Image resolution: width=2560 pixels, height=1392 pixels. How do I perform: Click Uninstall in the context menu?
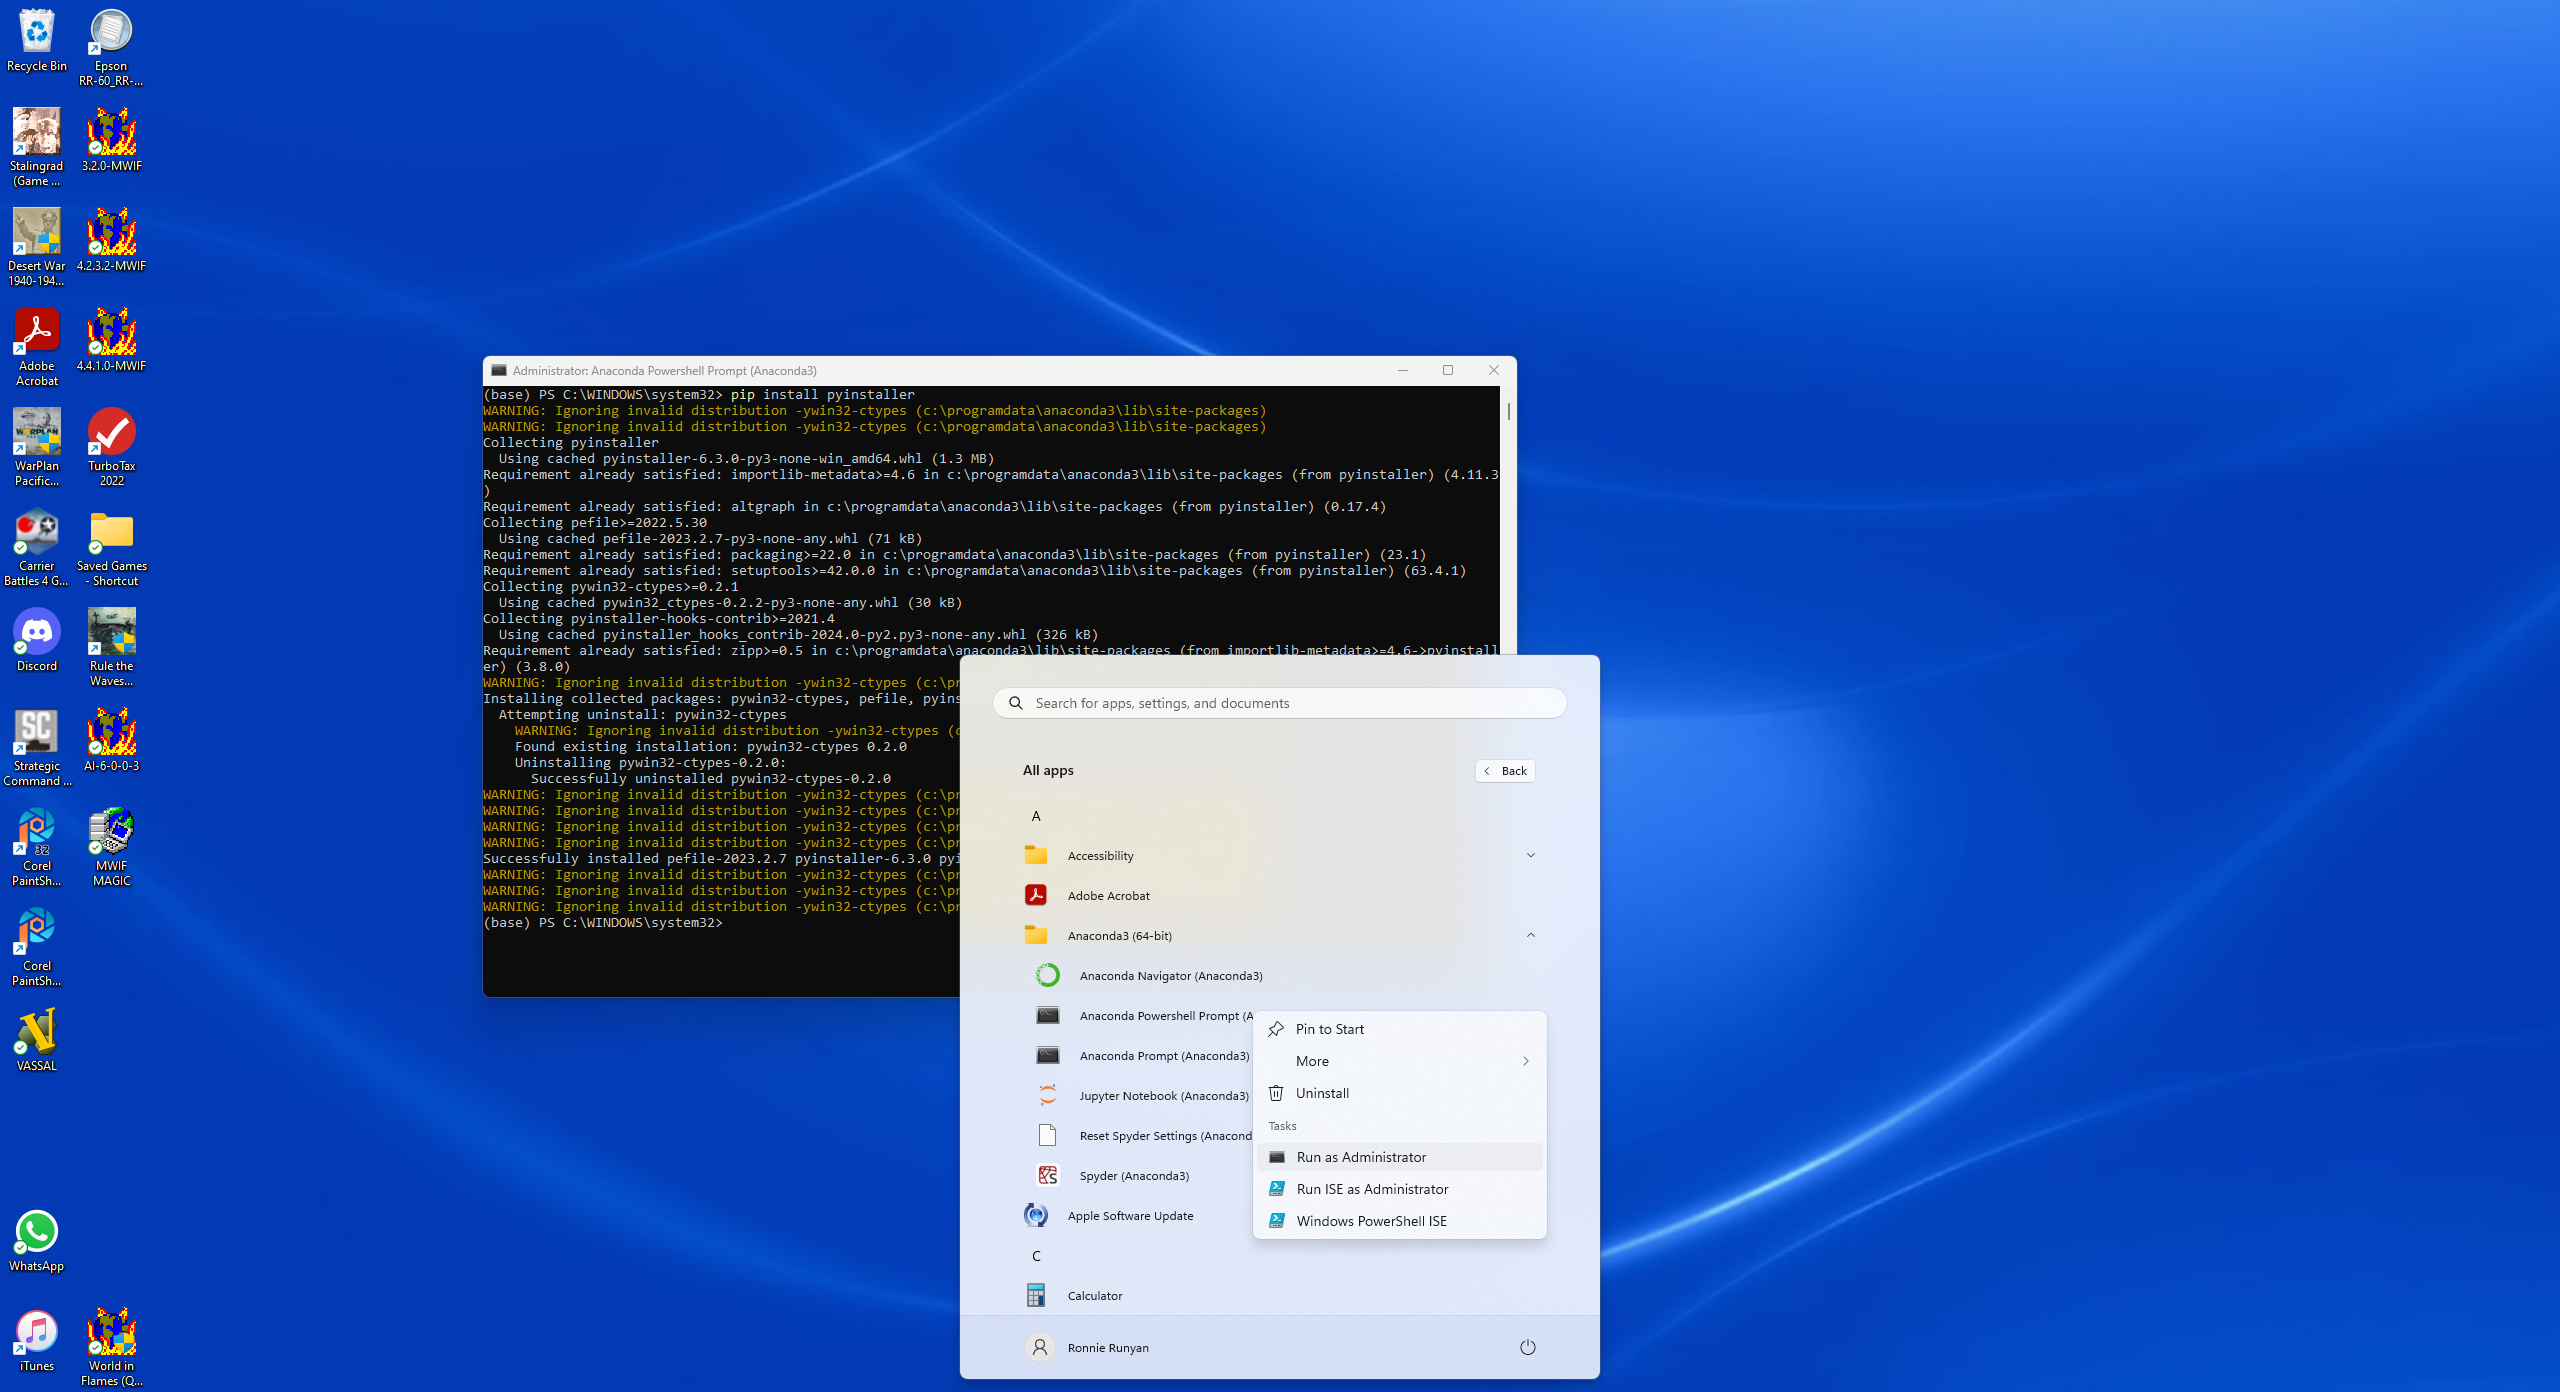(x=1322, y=1093)
